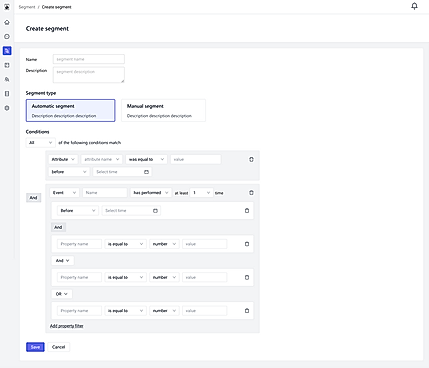Delete the Event's Before time filter
The height and width of the screenshot is (368, 429).
[x=247, y=211]
